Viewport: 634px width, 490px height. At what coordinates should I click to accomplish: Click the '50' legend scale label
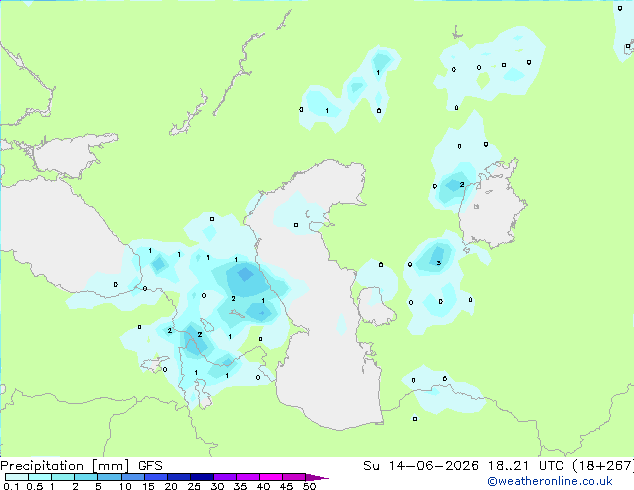click(x=309, y=486)
